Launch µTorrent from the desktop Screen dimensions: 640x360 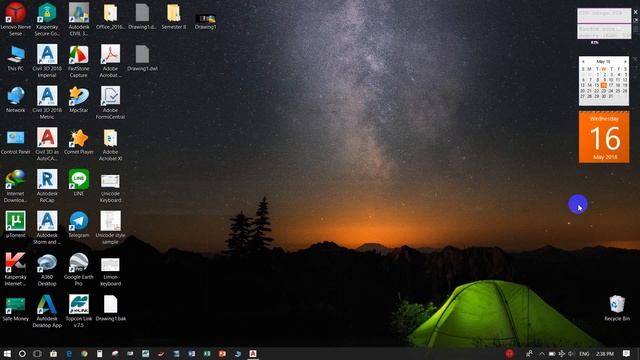[x=16, y=224]
